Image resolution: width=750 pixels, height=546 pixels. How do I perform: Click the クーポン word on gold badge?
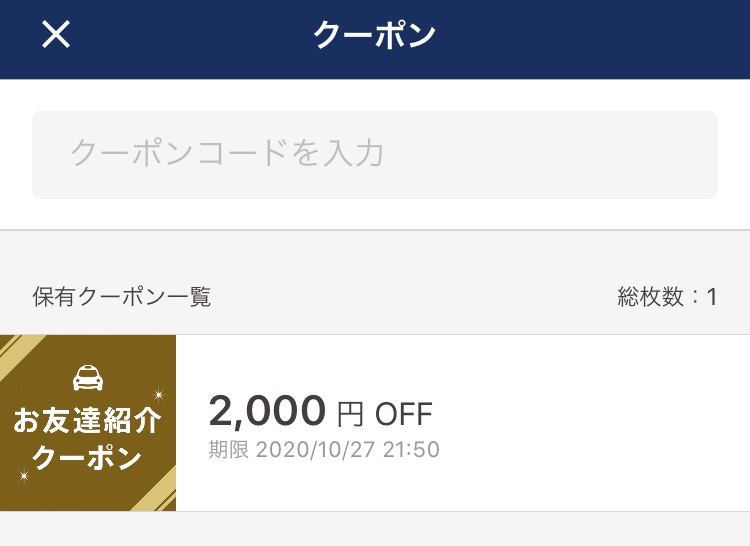point(87,458)
